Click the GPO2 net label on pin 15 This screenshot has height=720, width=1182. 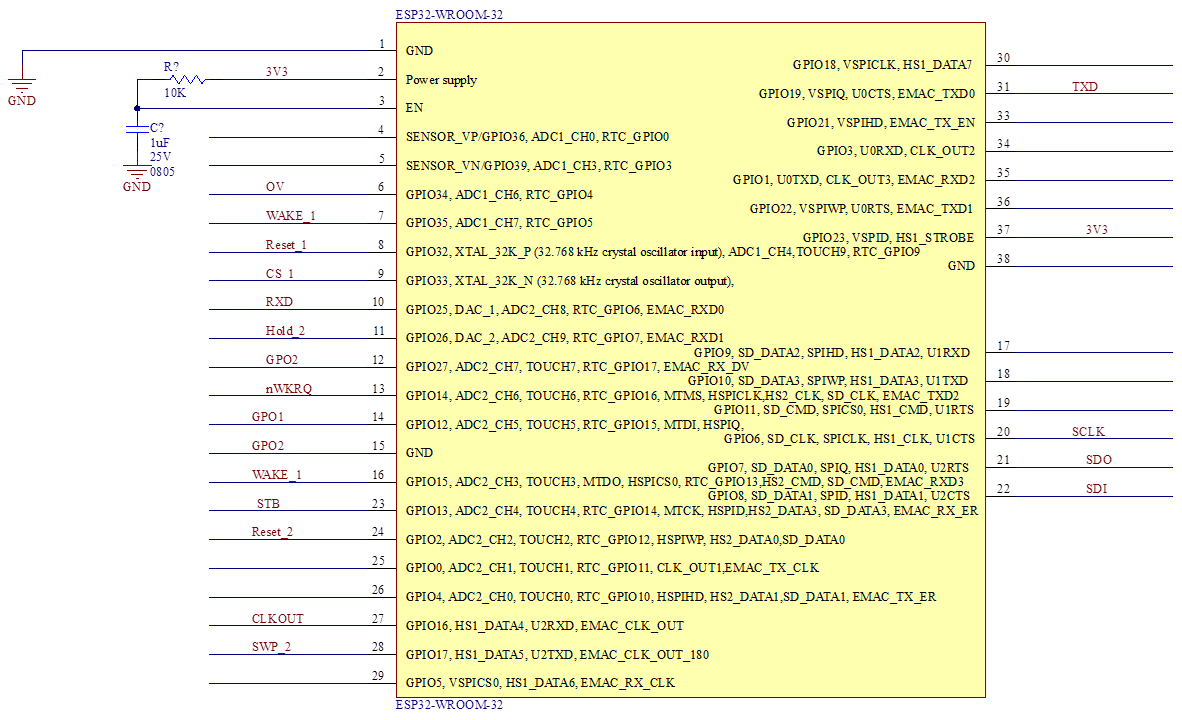click(x=268, y=446)
